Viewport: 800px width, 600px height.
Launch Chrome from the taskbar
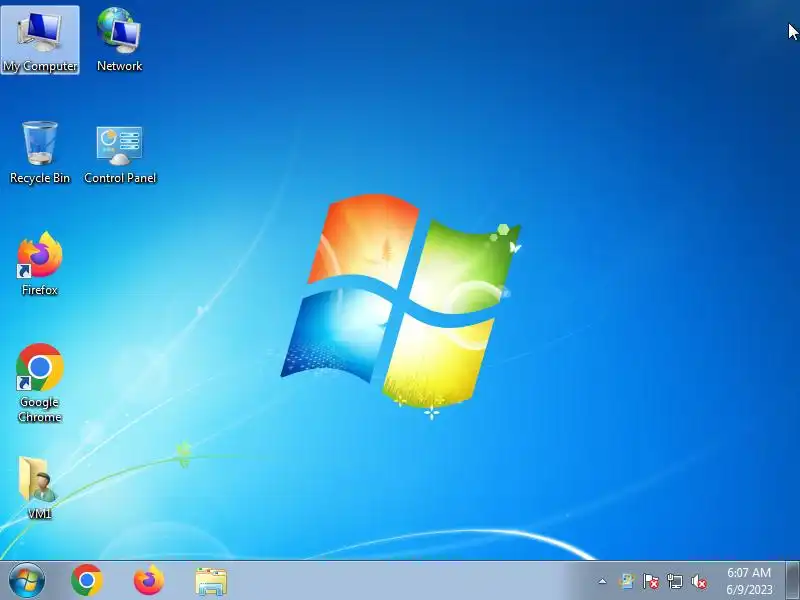click(x=87, y=581)
